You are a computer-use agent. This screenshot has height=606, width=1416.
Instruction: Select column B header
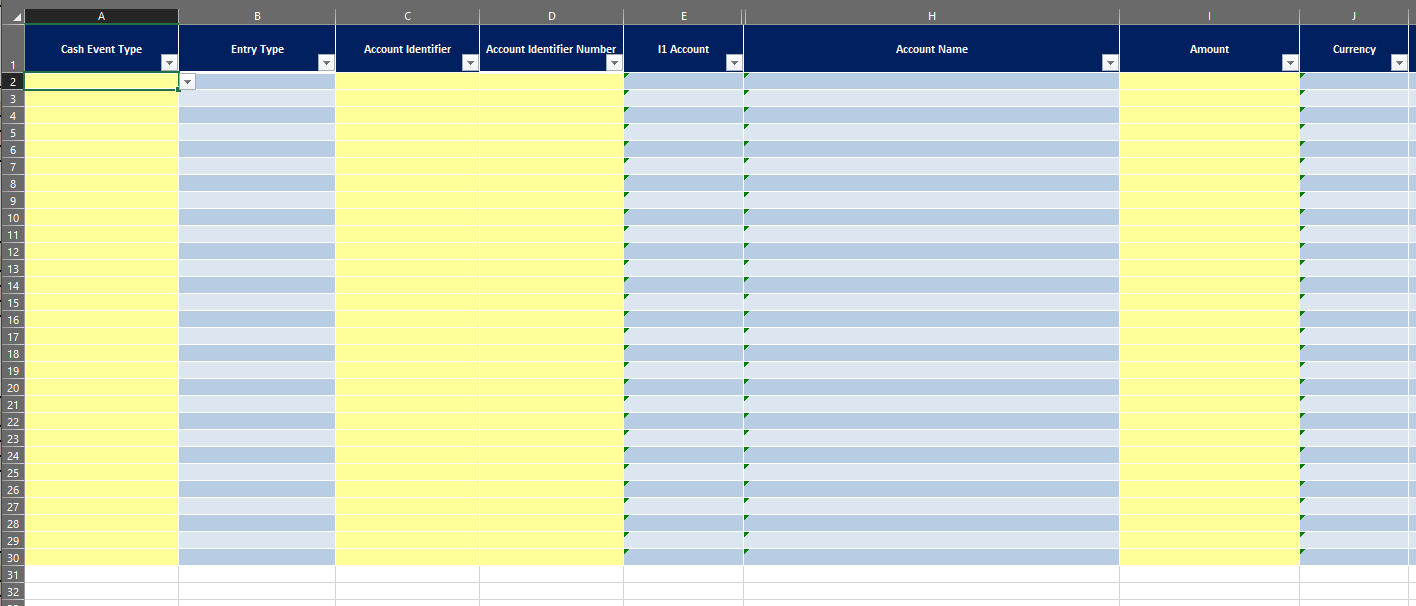(x=257, y=17)
